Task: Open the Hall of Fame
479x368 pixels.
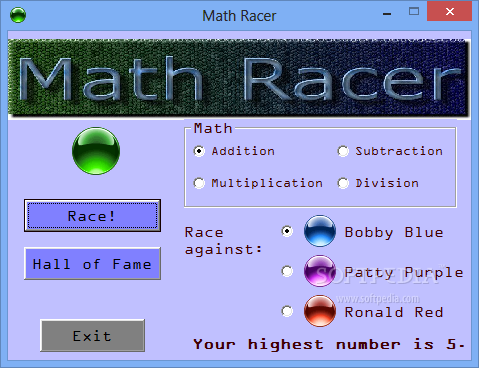Action: point(92,264)
